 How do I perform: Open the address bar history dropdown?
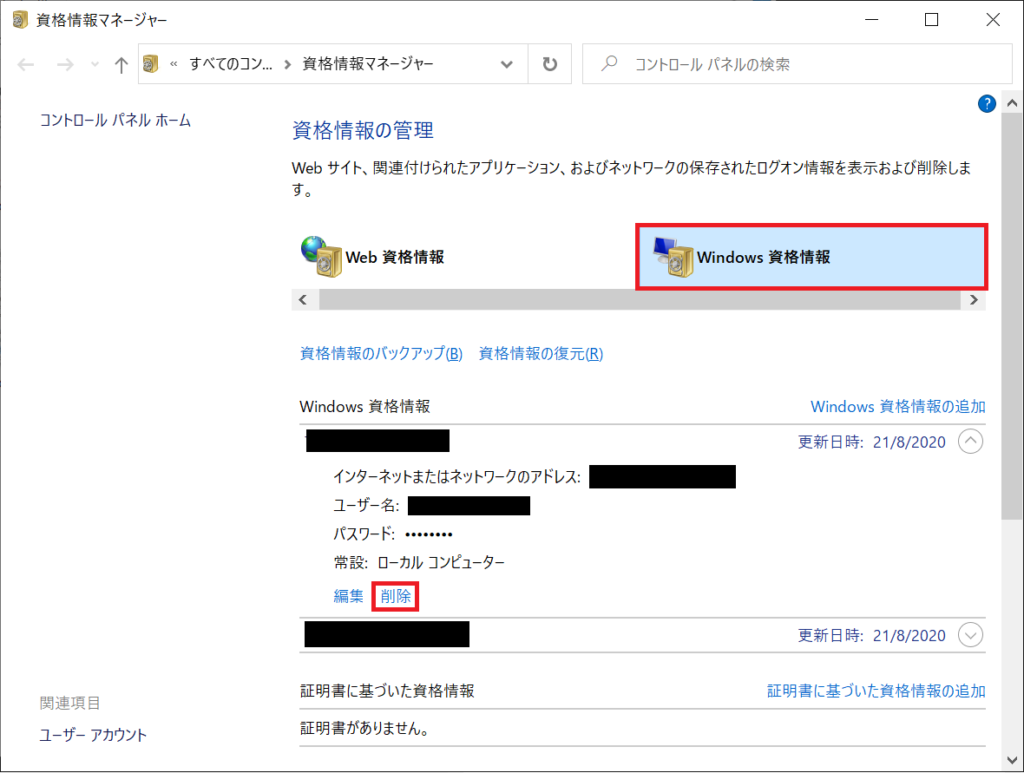click(506, 64)
